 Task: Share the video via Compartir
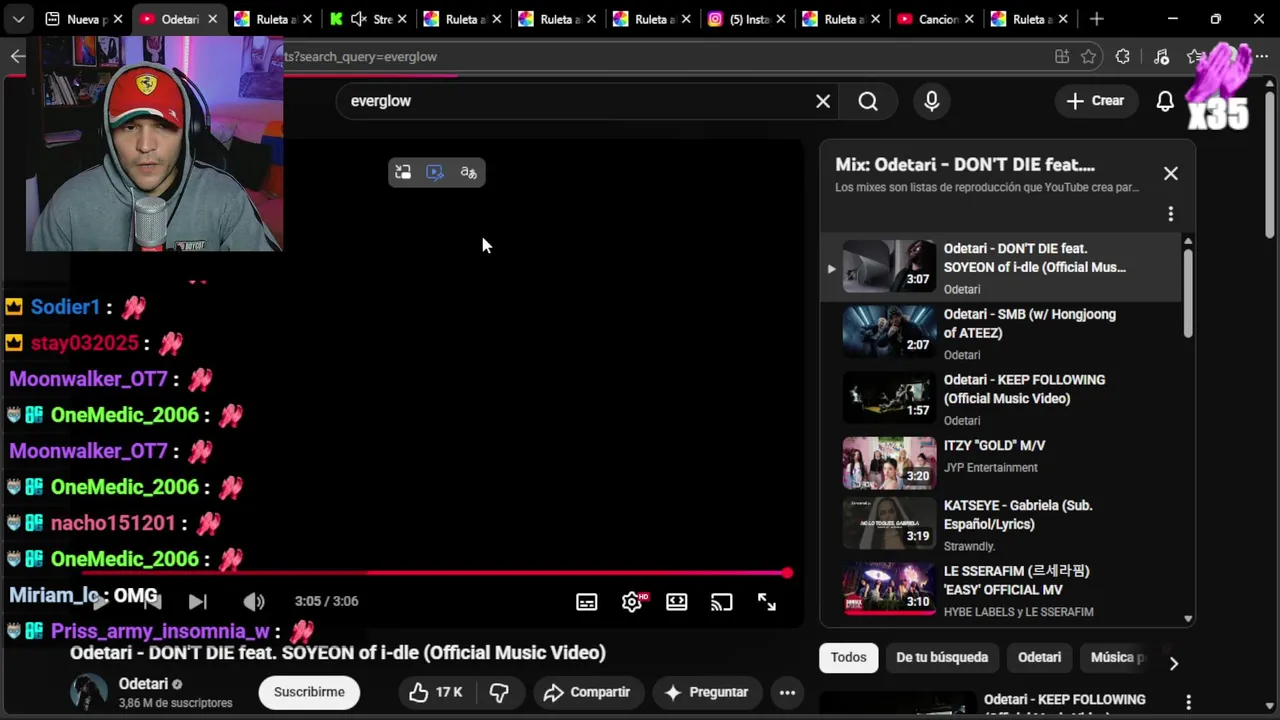click(587, 692)
